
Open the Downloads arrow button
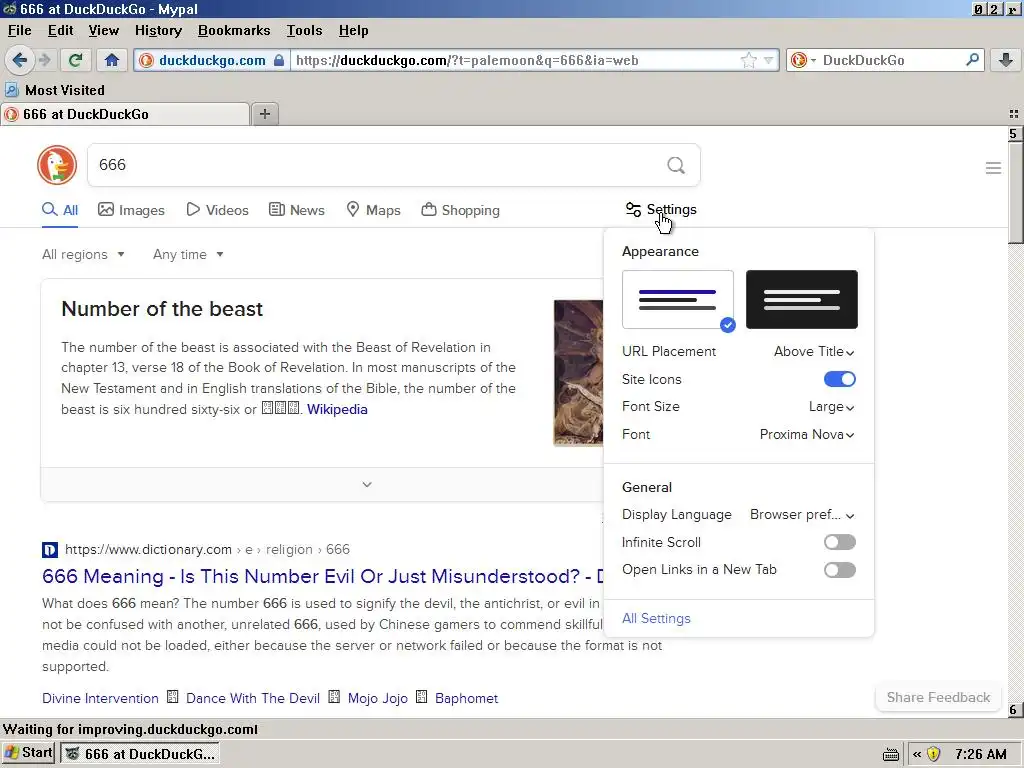pyautogui.click(x=1006, y=60)
